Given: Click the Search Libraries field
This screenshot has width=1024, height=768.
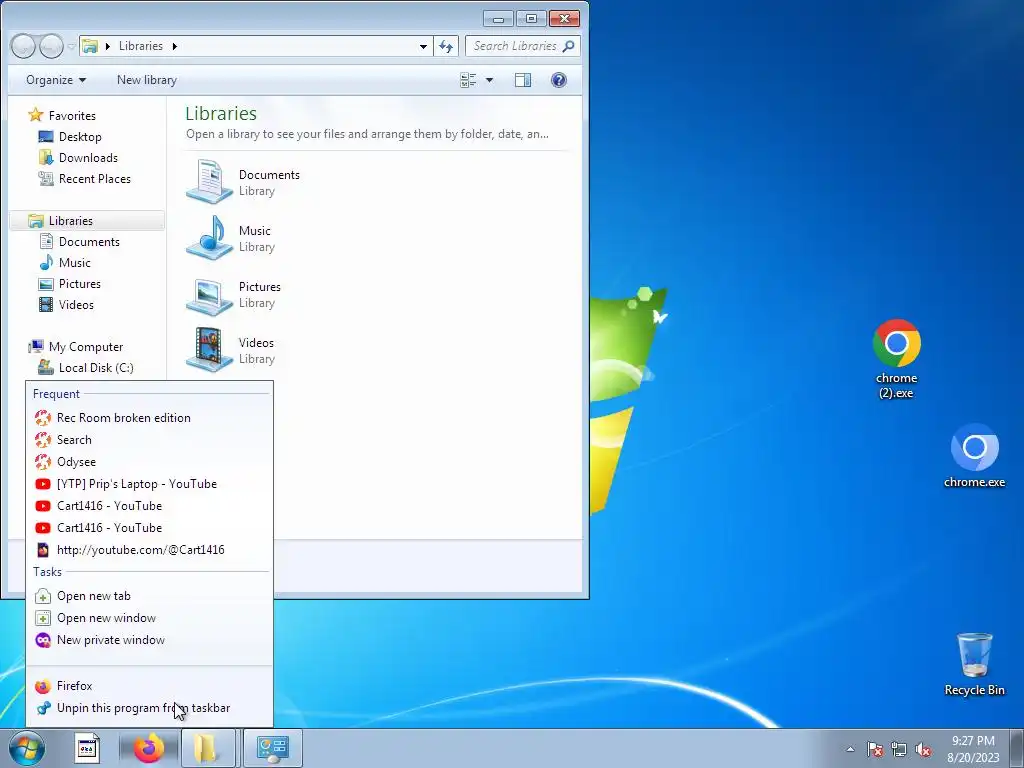Looking at the screenshot, I should [522, 46].
